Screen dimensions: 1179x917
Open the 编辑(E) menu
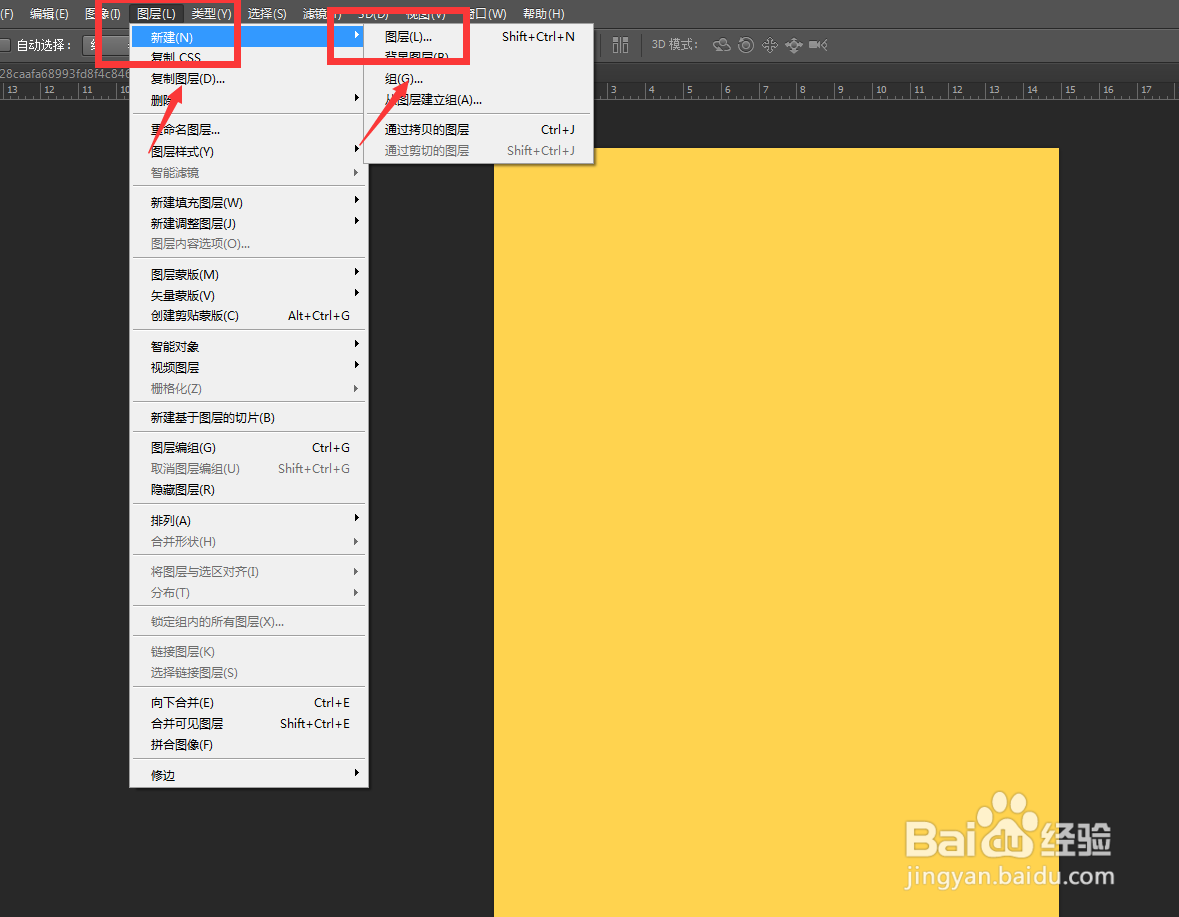50,14
